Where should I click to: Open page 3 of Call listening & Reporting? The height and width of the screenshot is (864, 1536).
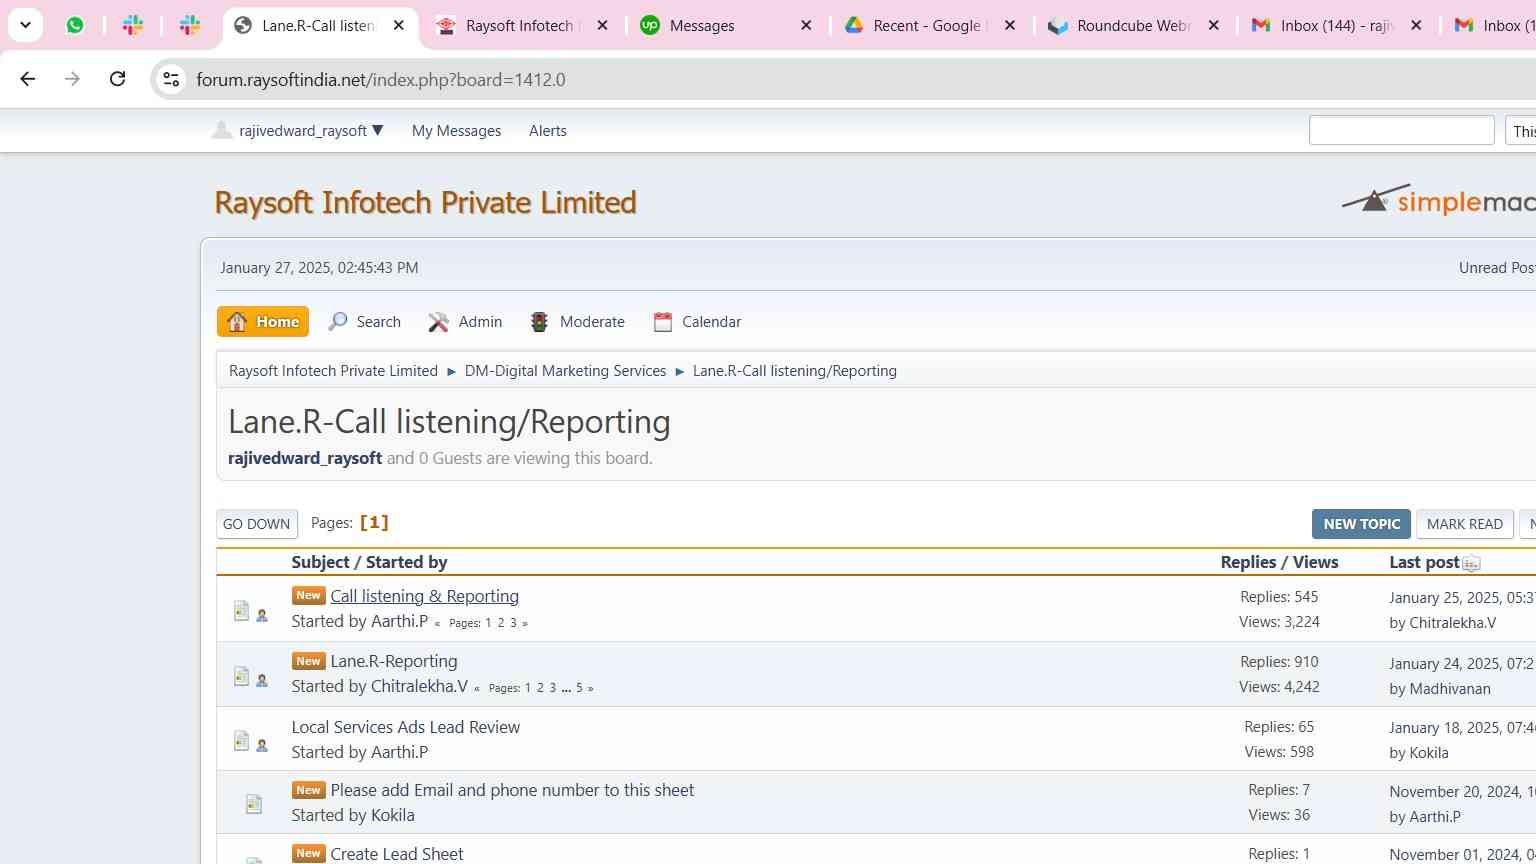pos(513,623)
